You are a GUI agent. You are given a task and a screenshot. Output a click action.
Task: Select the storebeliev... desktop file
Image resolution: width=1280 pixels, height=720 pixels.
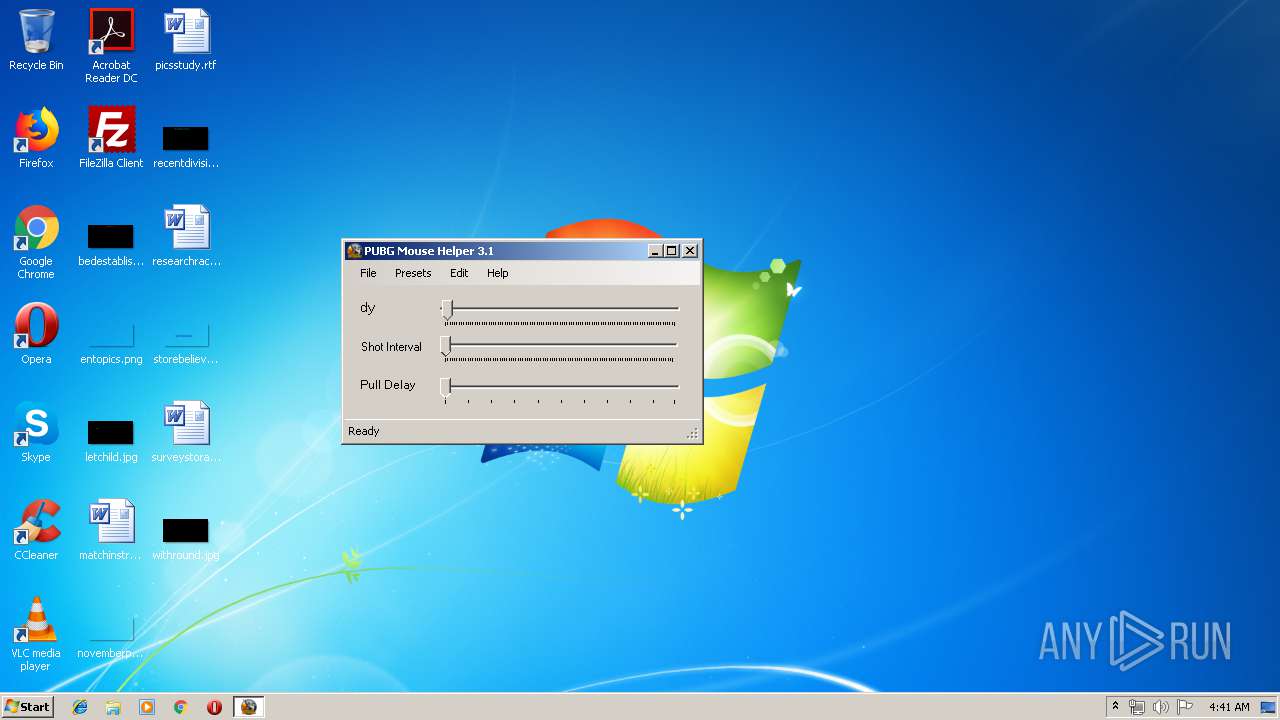[x=186, y=342]
